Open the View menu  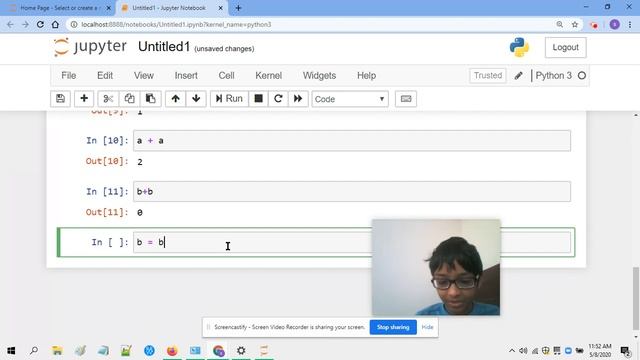click(x=144, y=76)
